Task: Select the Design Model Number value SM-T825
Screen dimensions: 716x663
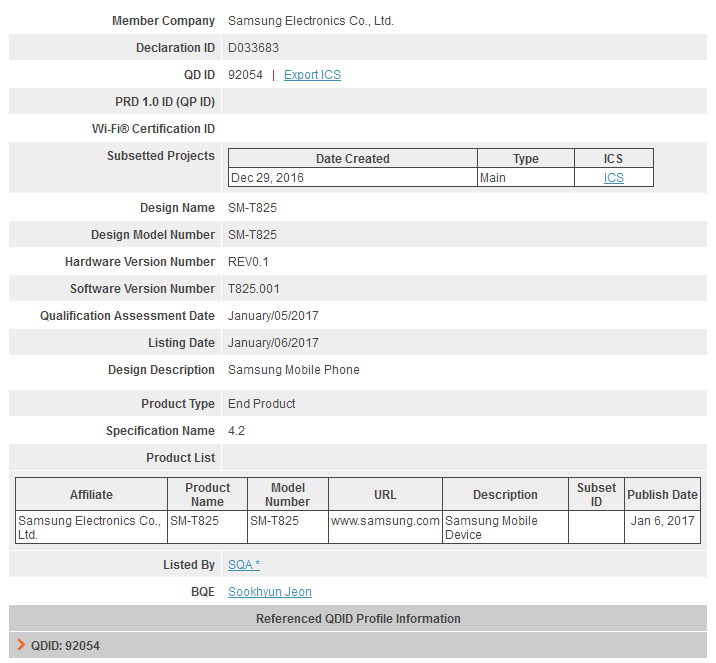Action: pyautogui.click(x=253, y=235)
